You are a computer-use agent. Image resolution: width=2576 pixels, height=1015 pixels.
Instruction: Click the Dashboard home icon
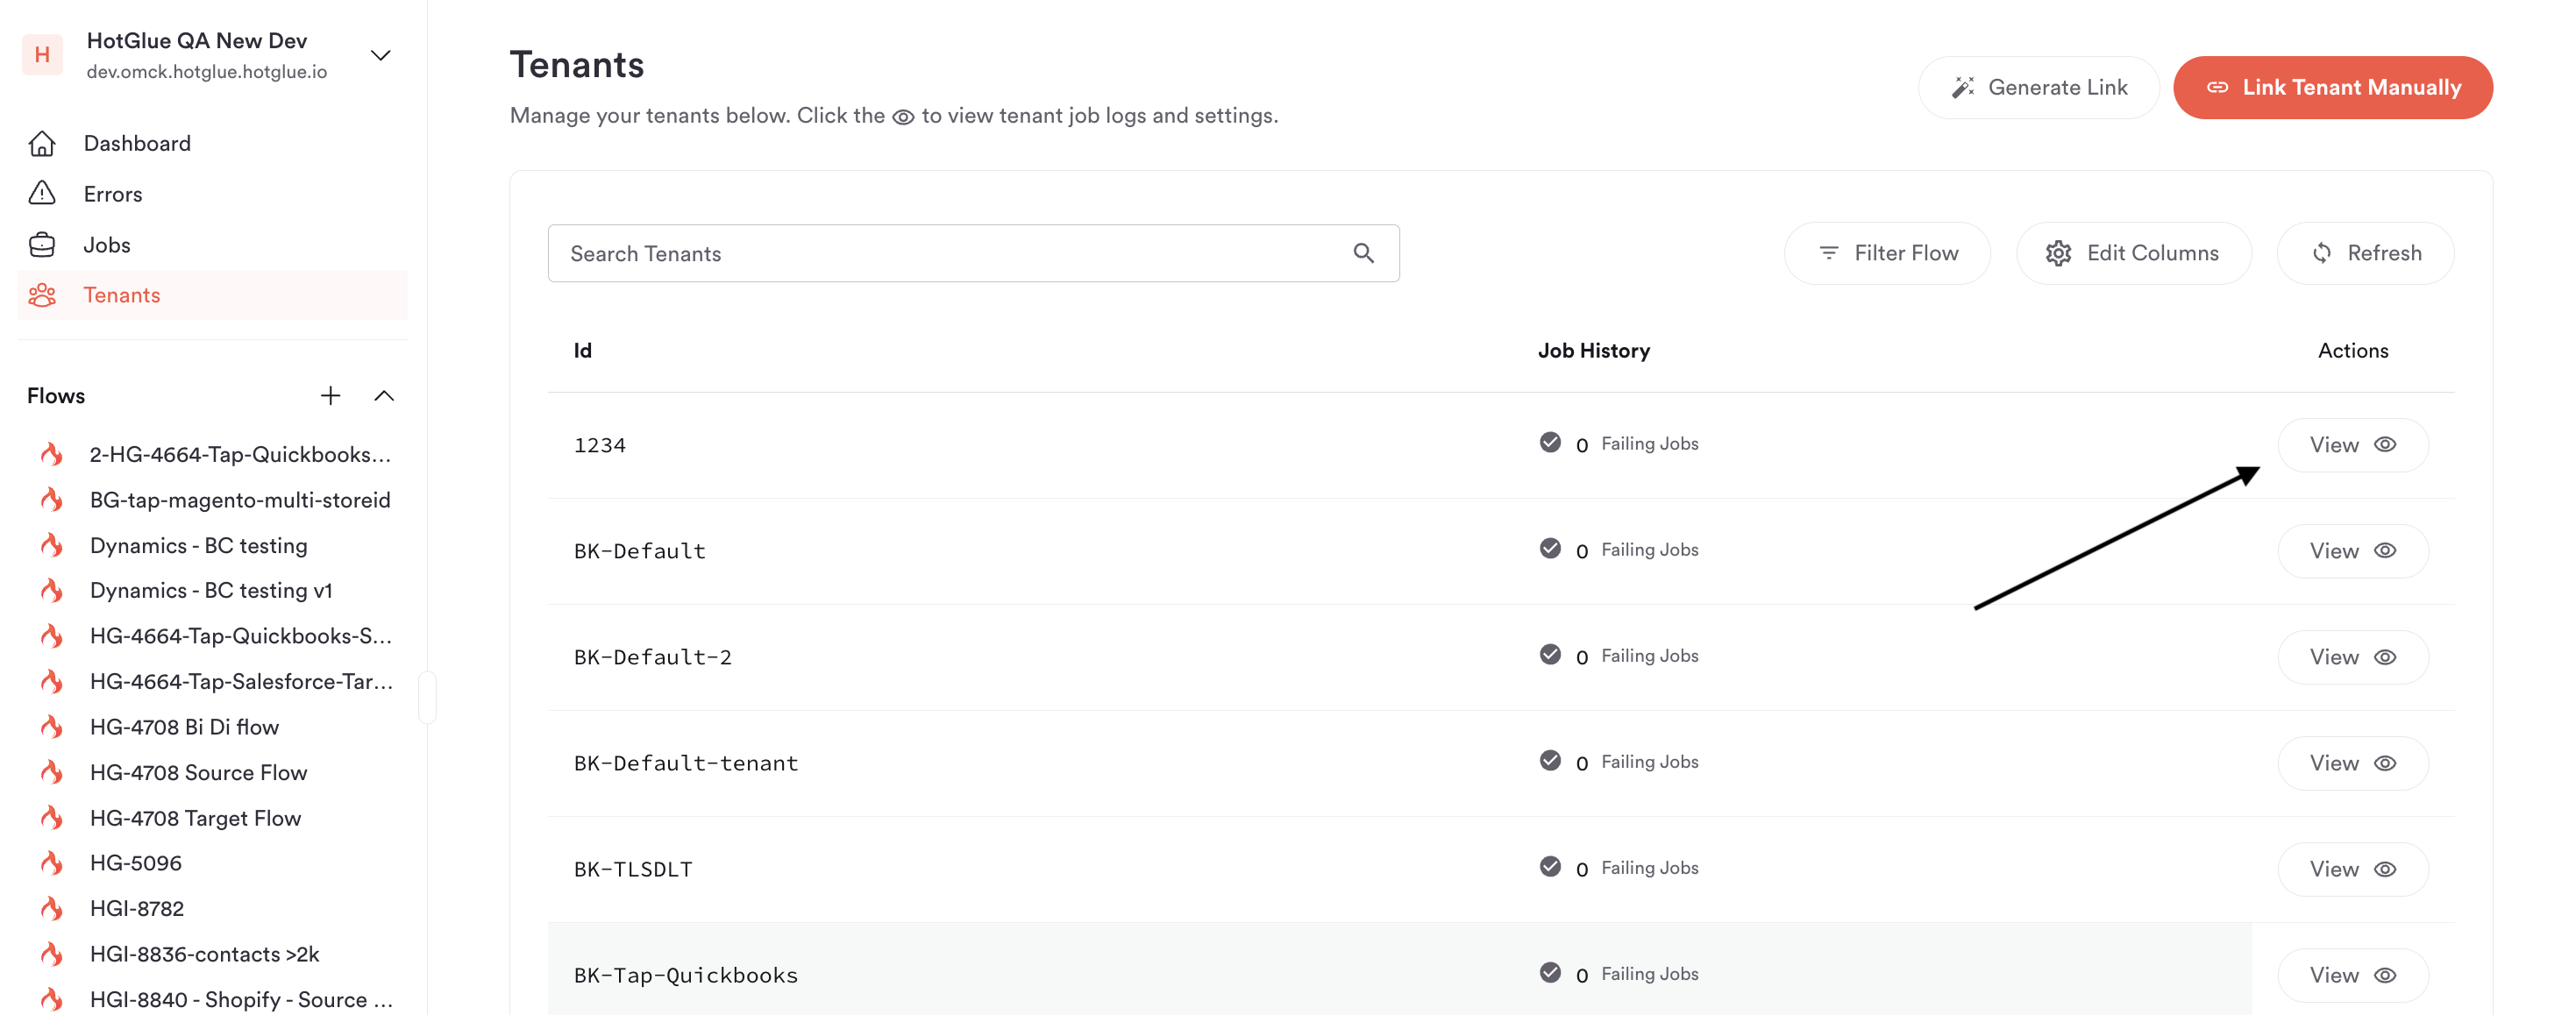point(42,143)
